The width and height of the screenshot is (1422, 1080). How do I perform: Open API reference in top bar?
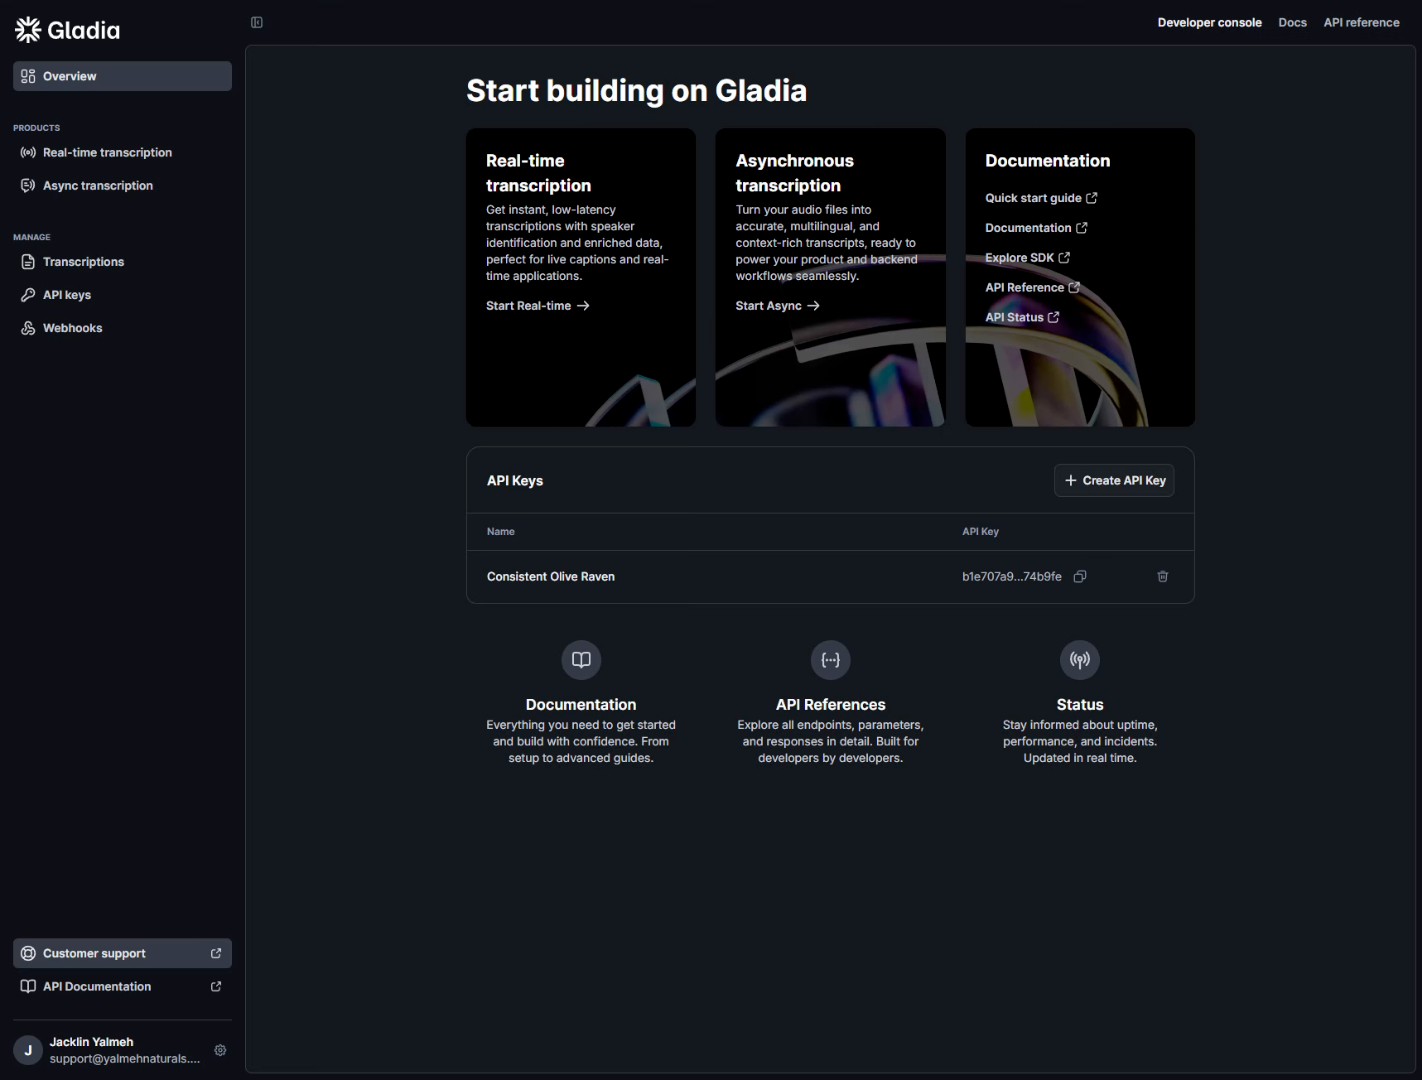point(1361,22)
